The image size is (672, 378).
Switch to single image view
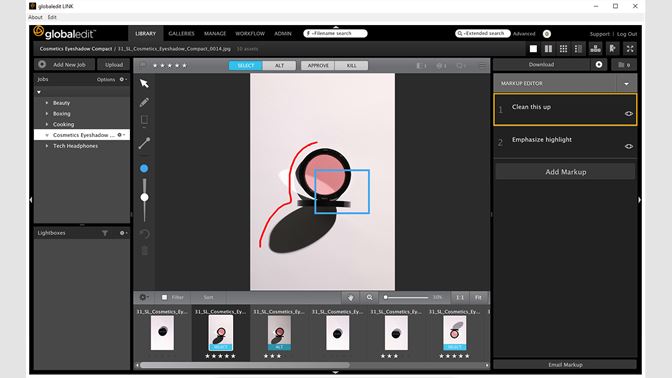tap(533, 49)
